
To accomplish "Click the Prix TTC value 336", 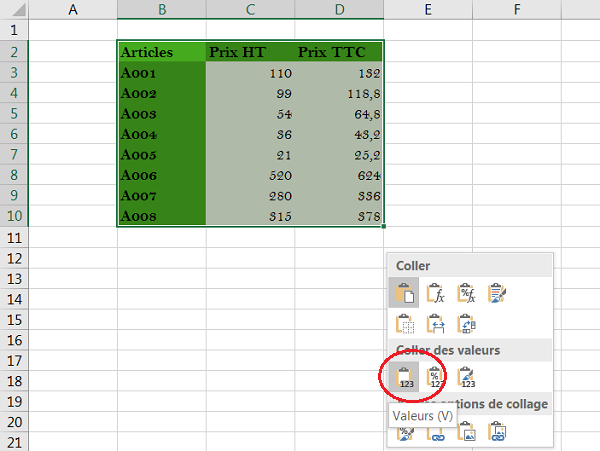I will click(x=339, y=195).
